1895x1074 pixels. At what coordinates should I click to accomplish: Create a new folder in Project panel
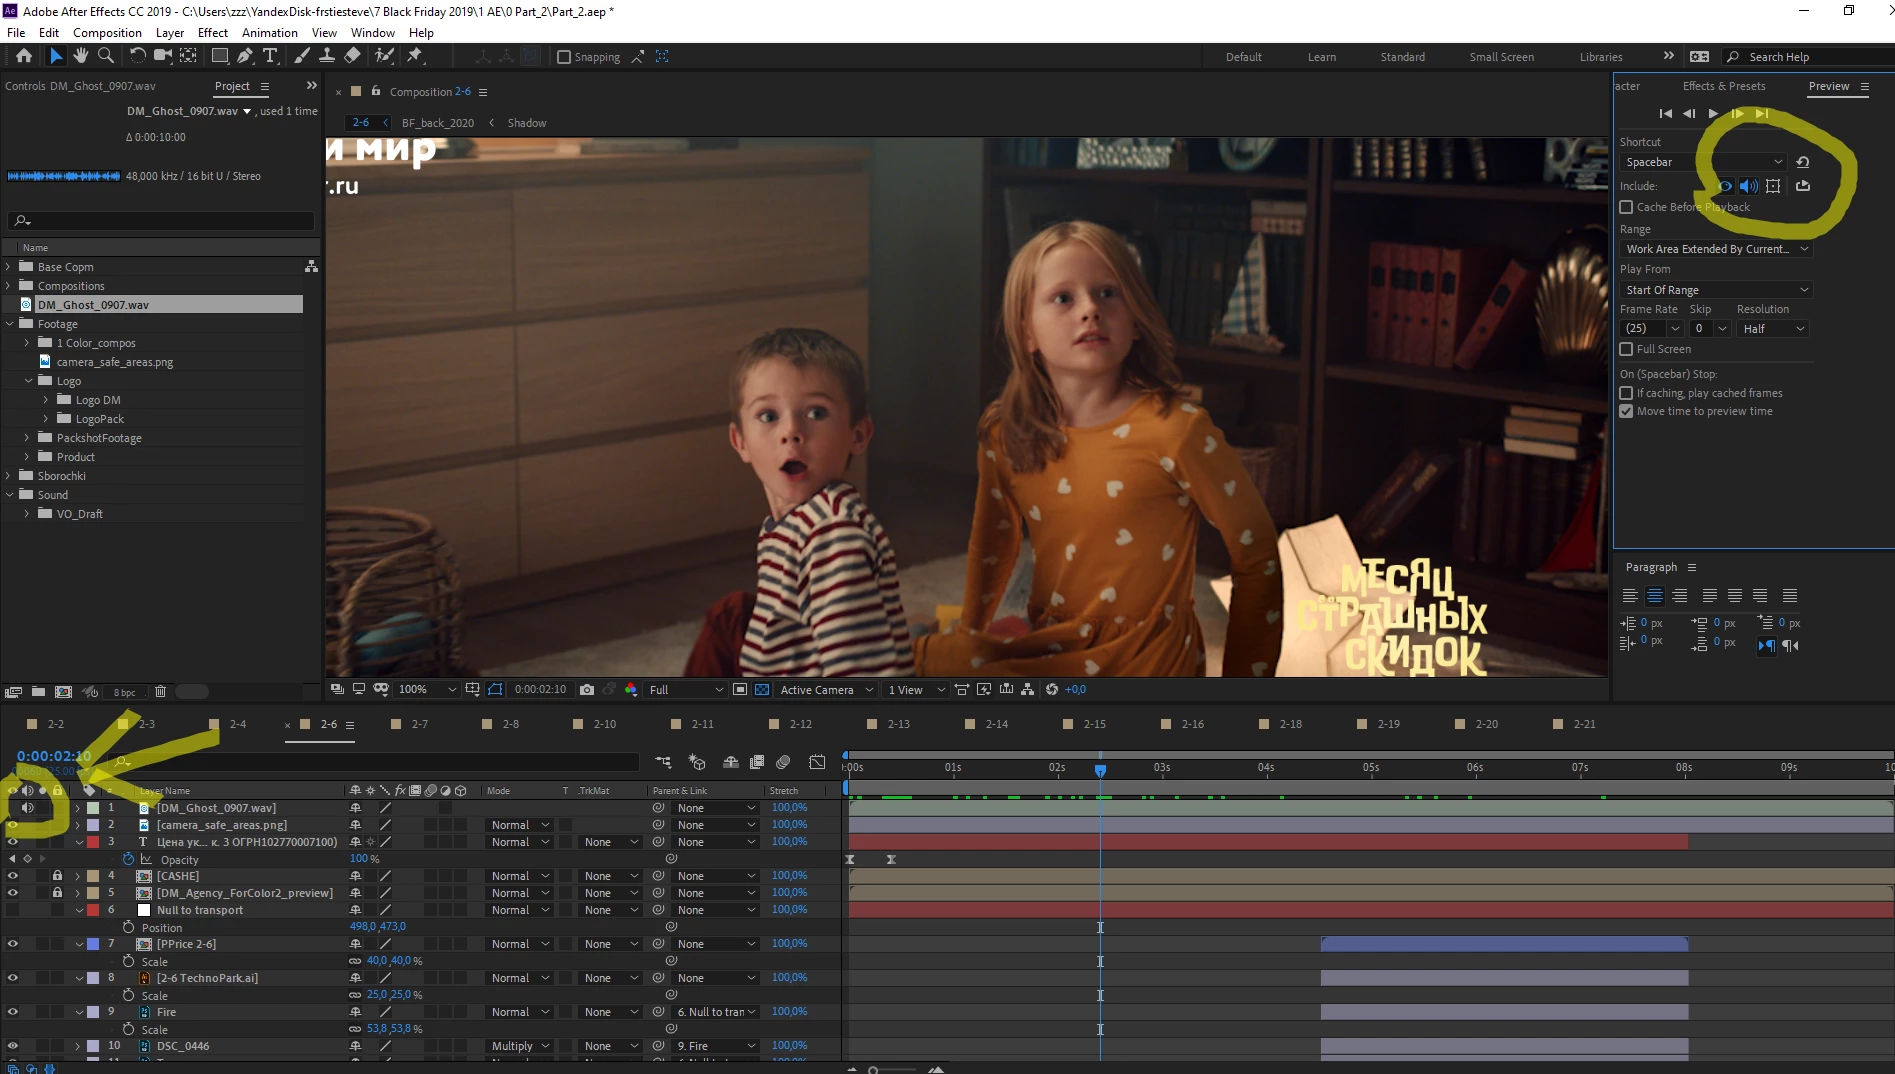click(x=38, y=691)
